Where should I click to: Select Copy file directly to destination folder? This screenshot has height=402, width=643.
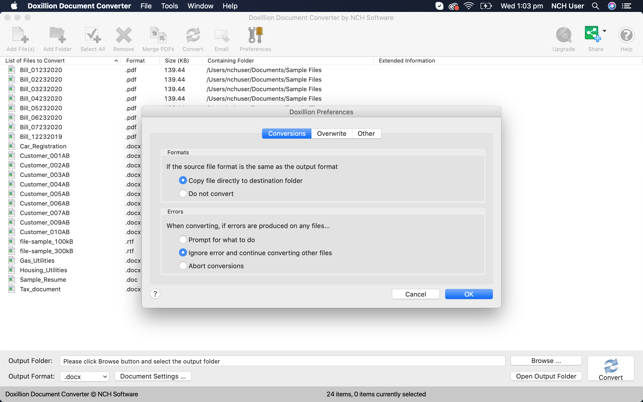click(x=183, y=180)
